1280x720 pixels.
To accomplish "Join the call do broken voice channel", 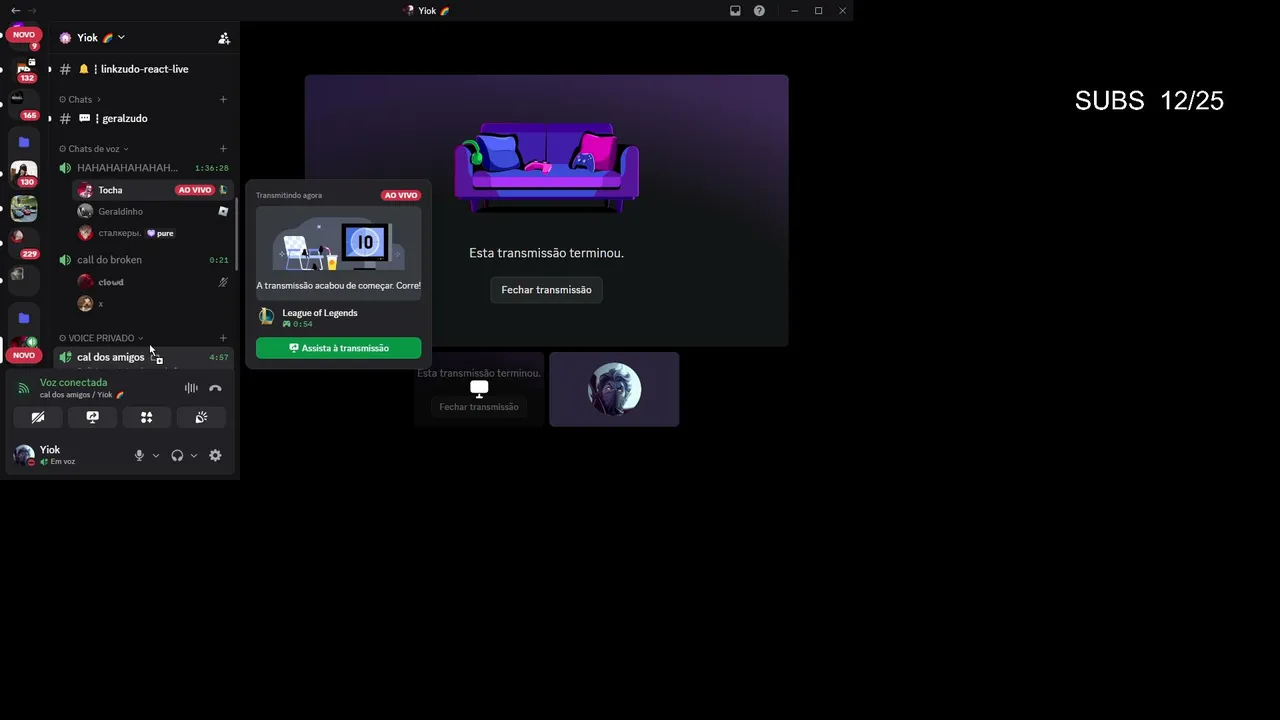I will point(142,260).
